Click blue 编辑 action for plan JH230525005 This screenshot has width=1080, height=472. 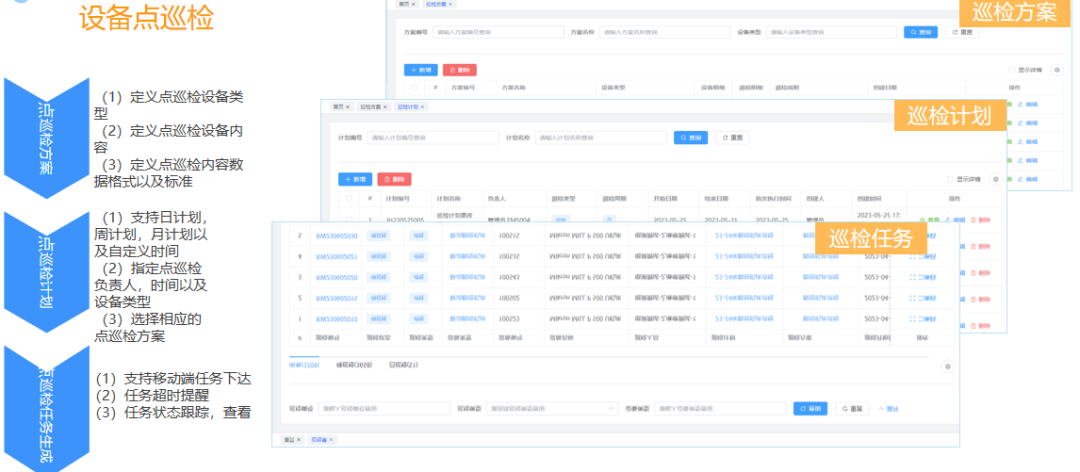pos(955,220)
